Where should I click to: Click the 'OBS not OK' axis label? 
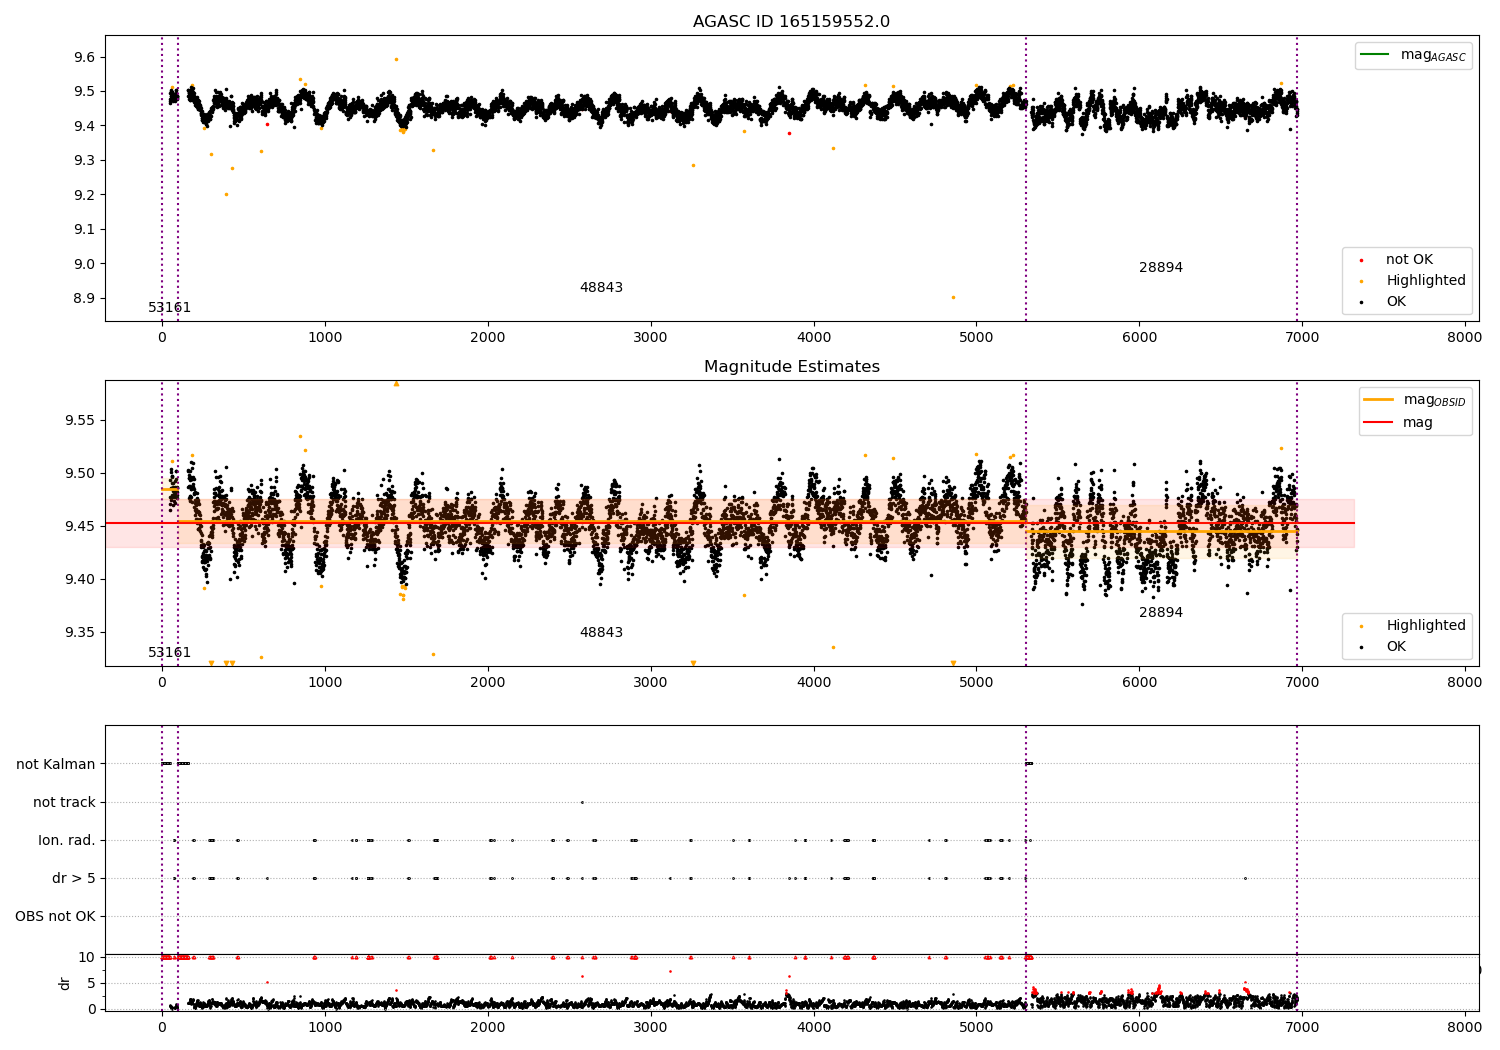[55, 917]
